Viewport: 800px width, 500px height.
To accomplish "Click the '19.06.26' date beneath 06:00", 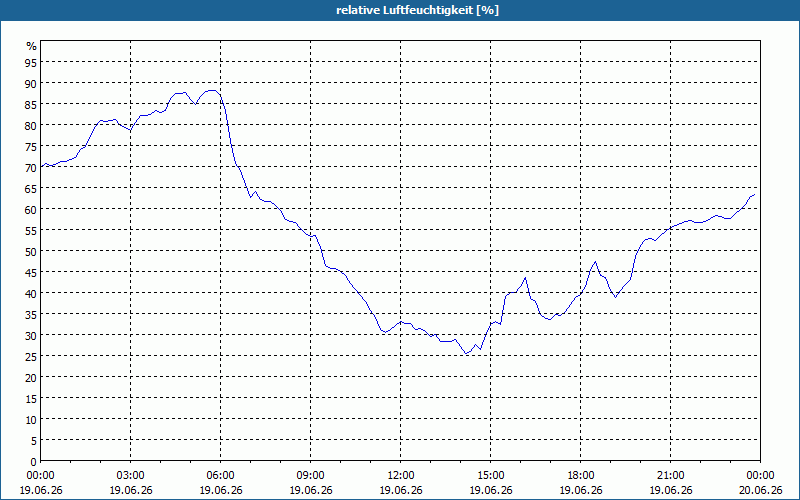I will tap(220, 490).
